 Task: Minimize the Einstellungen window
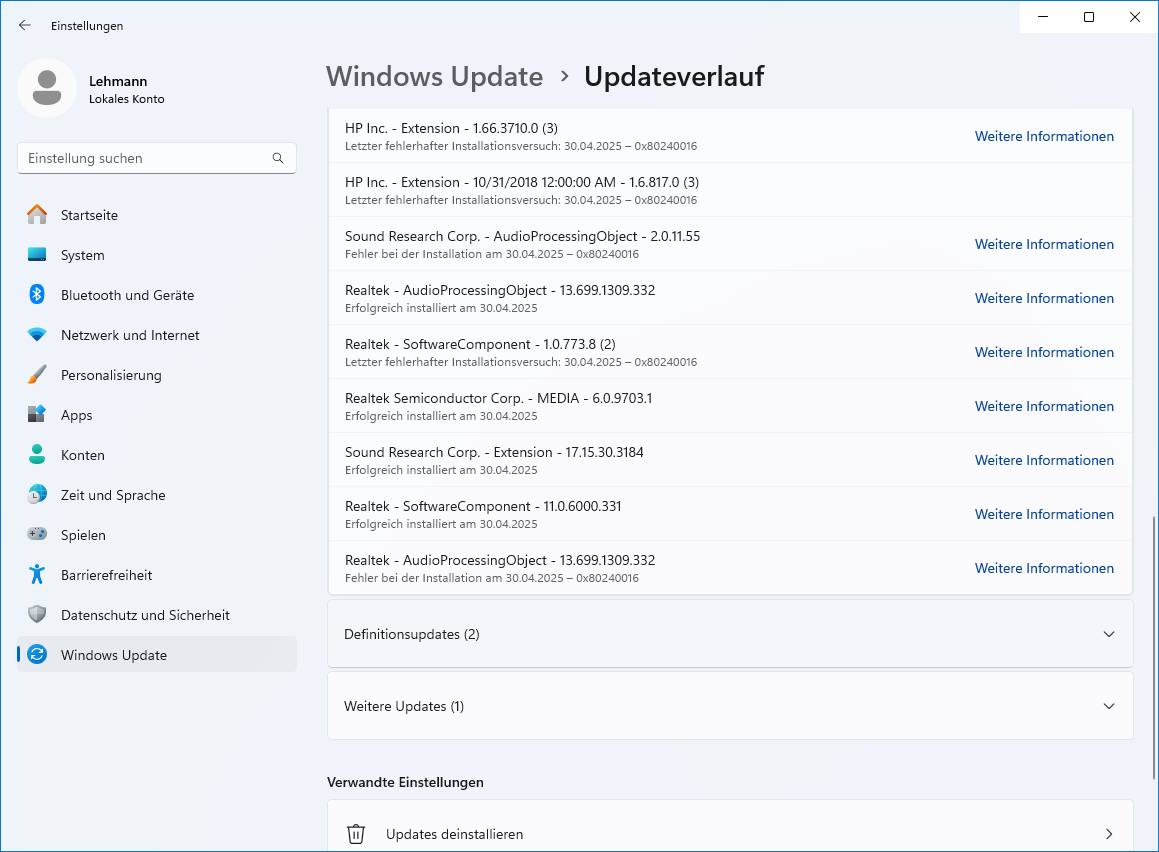click(x=1043, y=17)
